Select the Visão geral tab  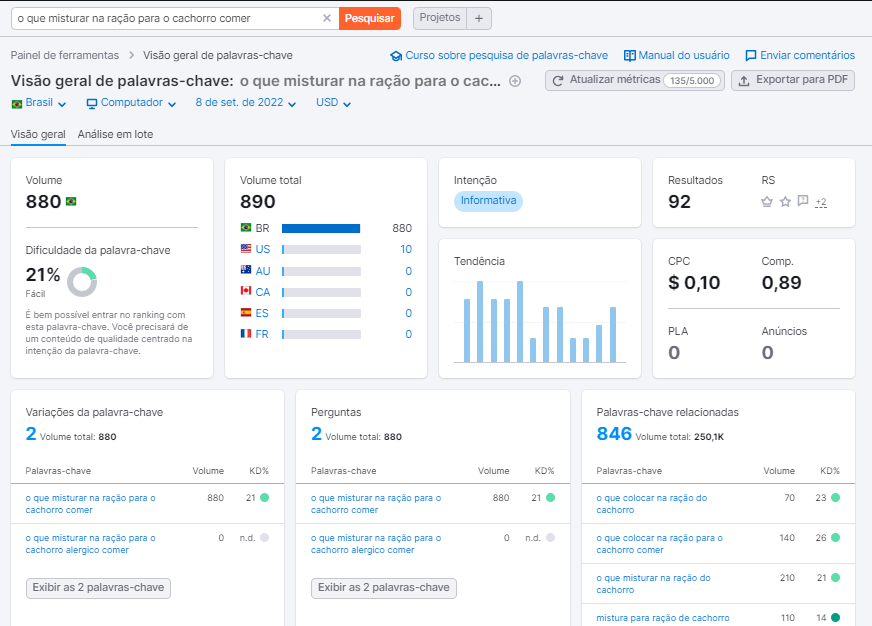click(37, 132)
